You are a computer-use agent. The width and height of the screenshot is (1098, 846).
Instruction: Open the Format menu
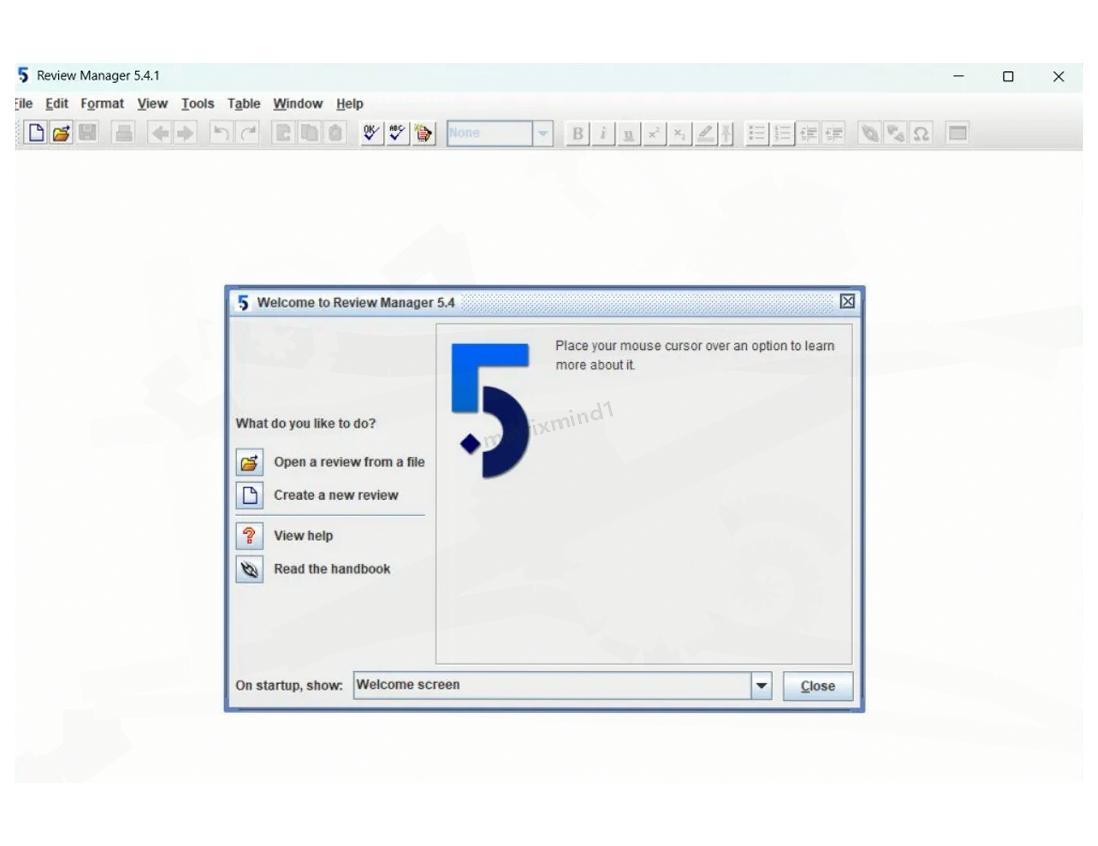tap(102, 104)
